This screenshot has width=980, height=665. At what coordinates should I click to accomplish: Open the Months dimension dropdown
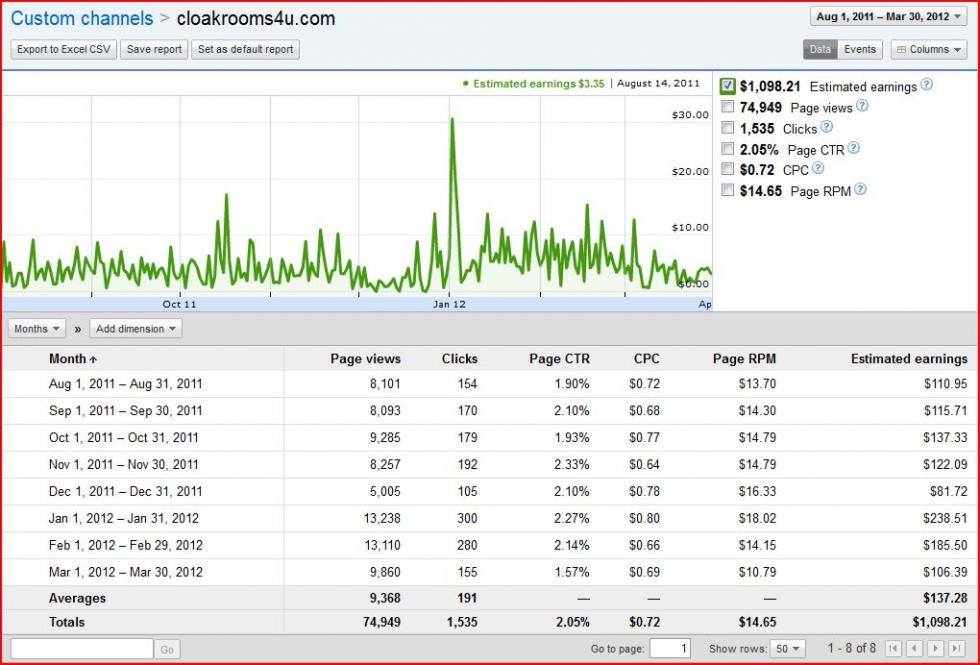[x=37, y=329]
